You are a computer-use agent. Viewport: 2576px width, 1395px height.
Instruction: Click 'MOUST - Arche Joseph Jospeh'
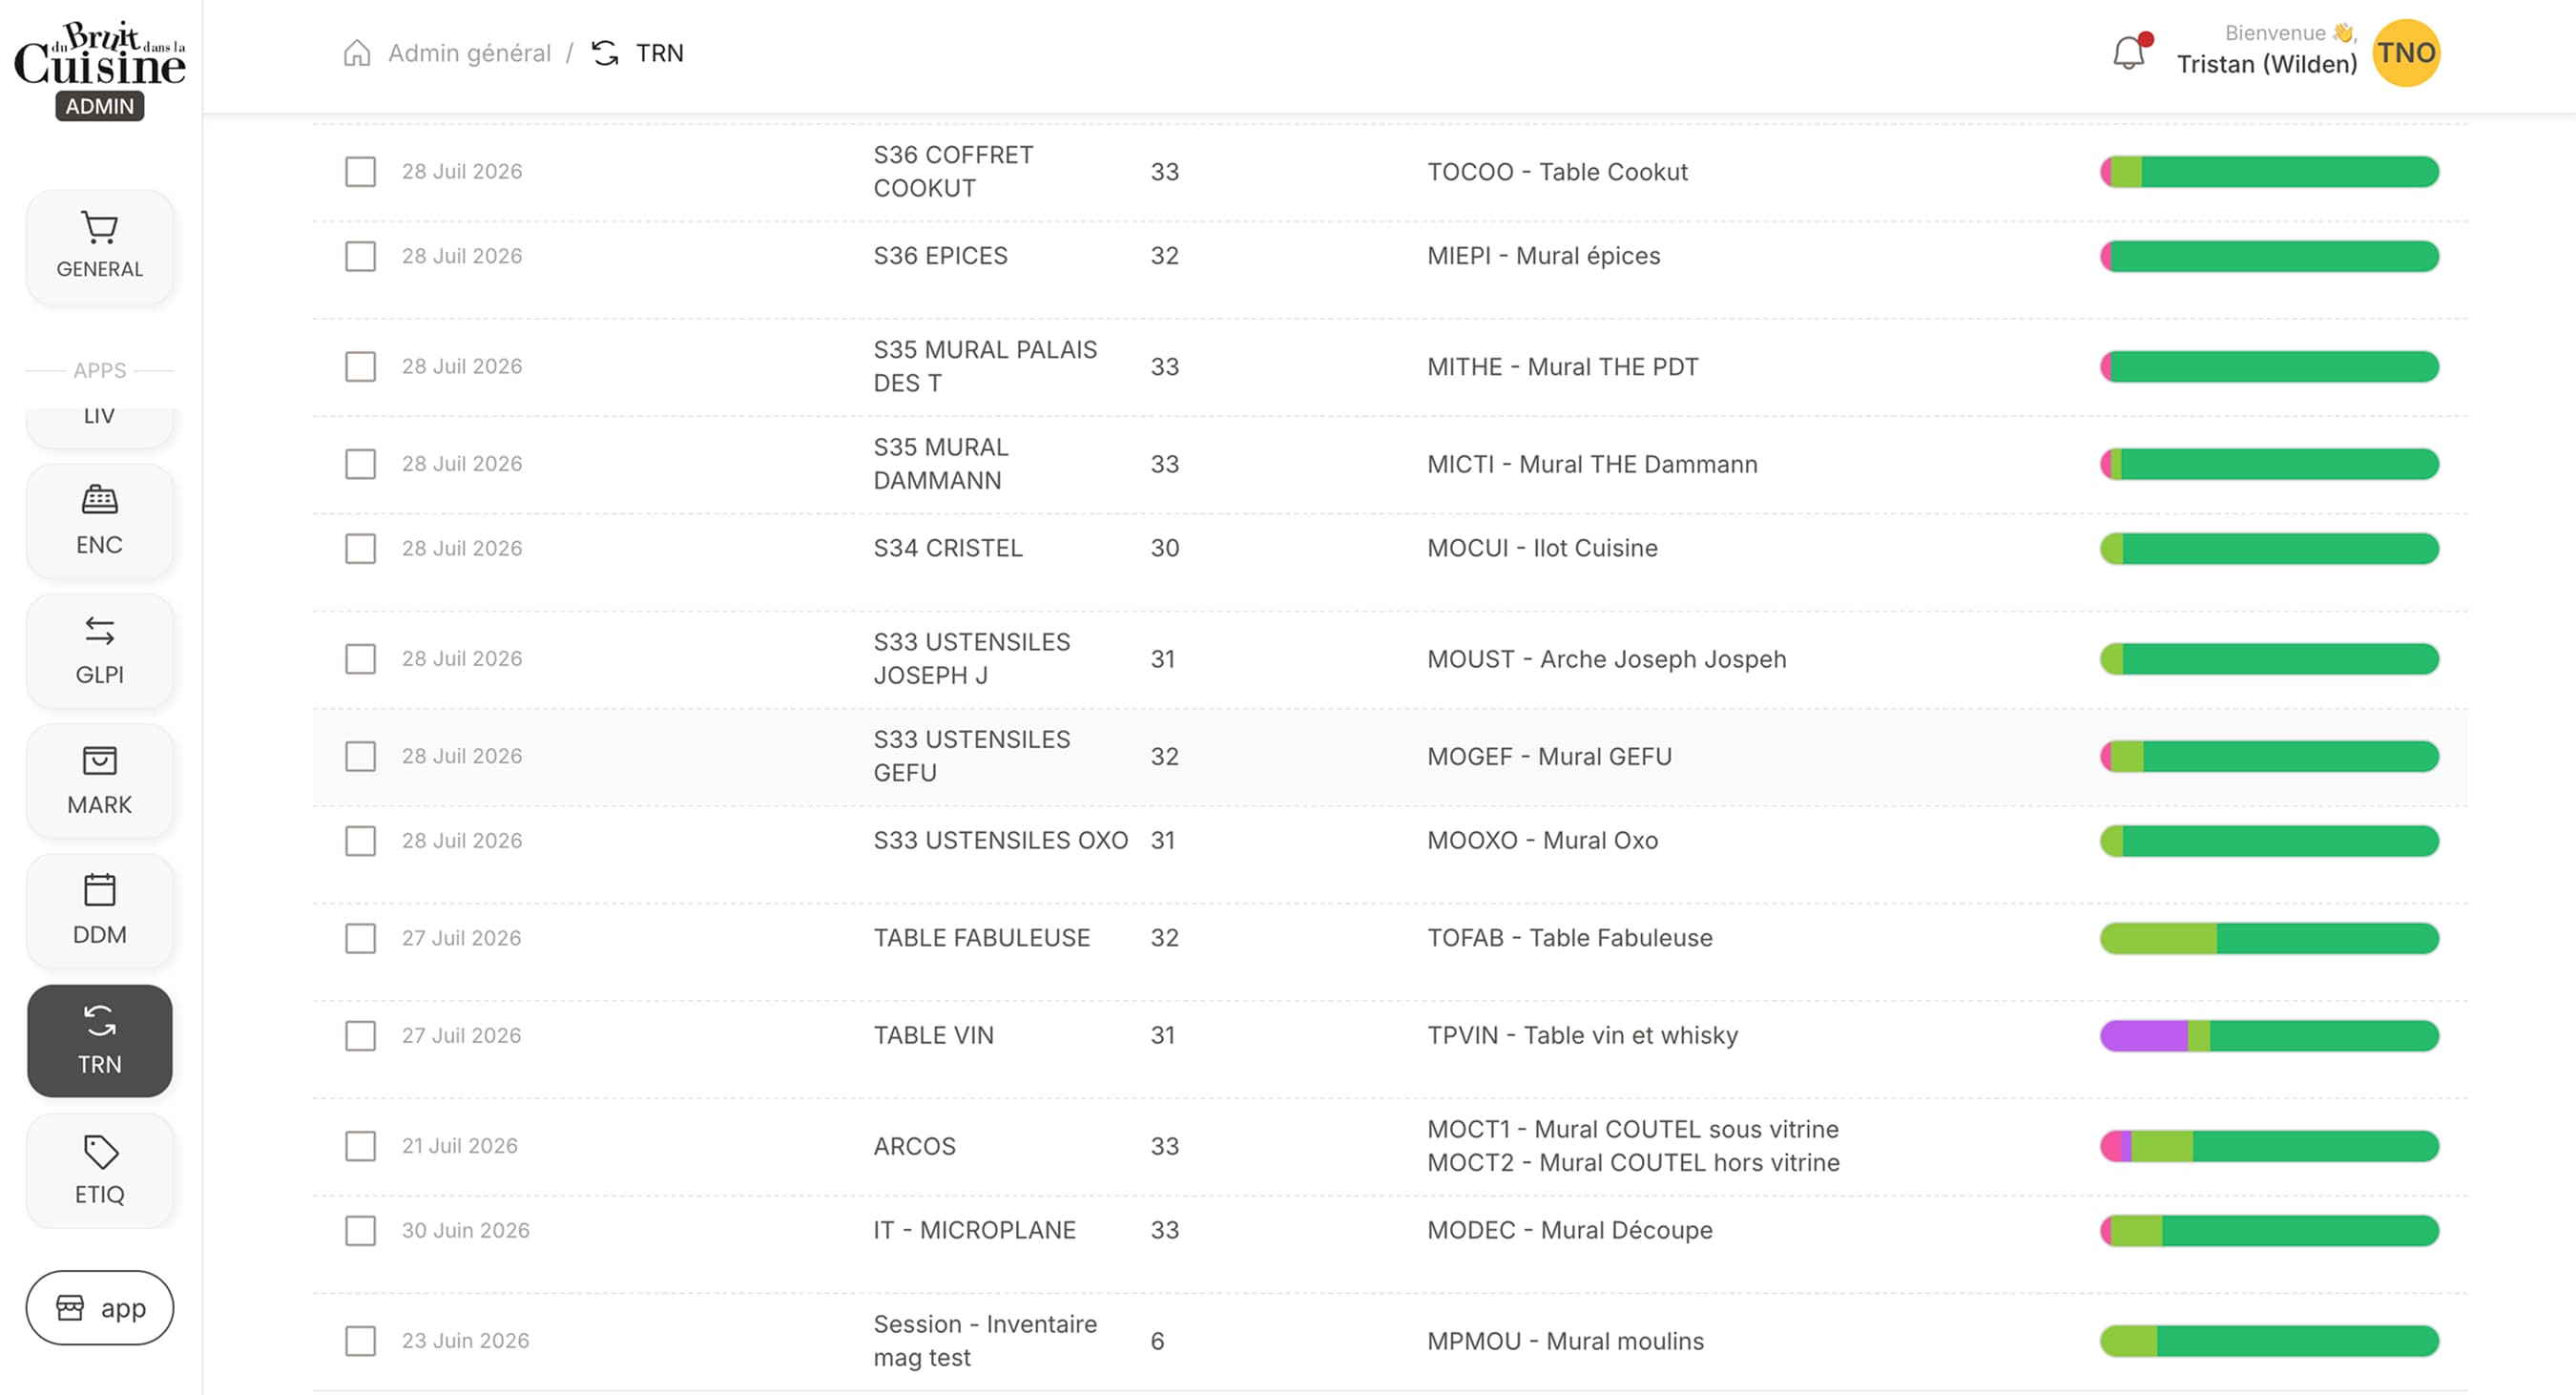point(1606,659)
